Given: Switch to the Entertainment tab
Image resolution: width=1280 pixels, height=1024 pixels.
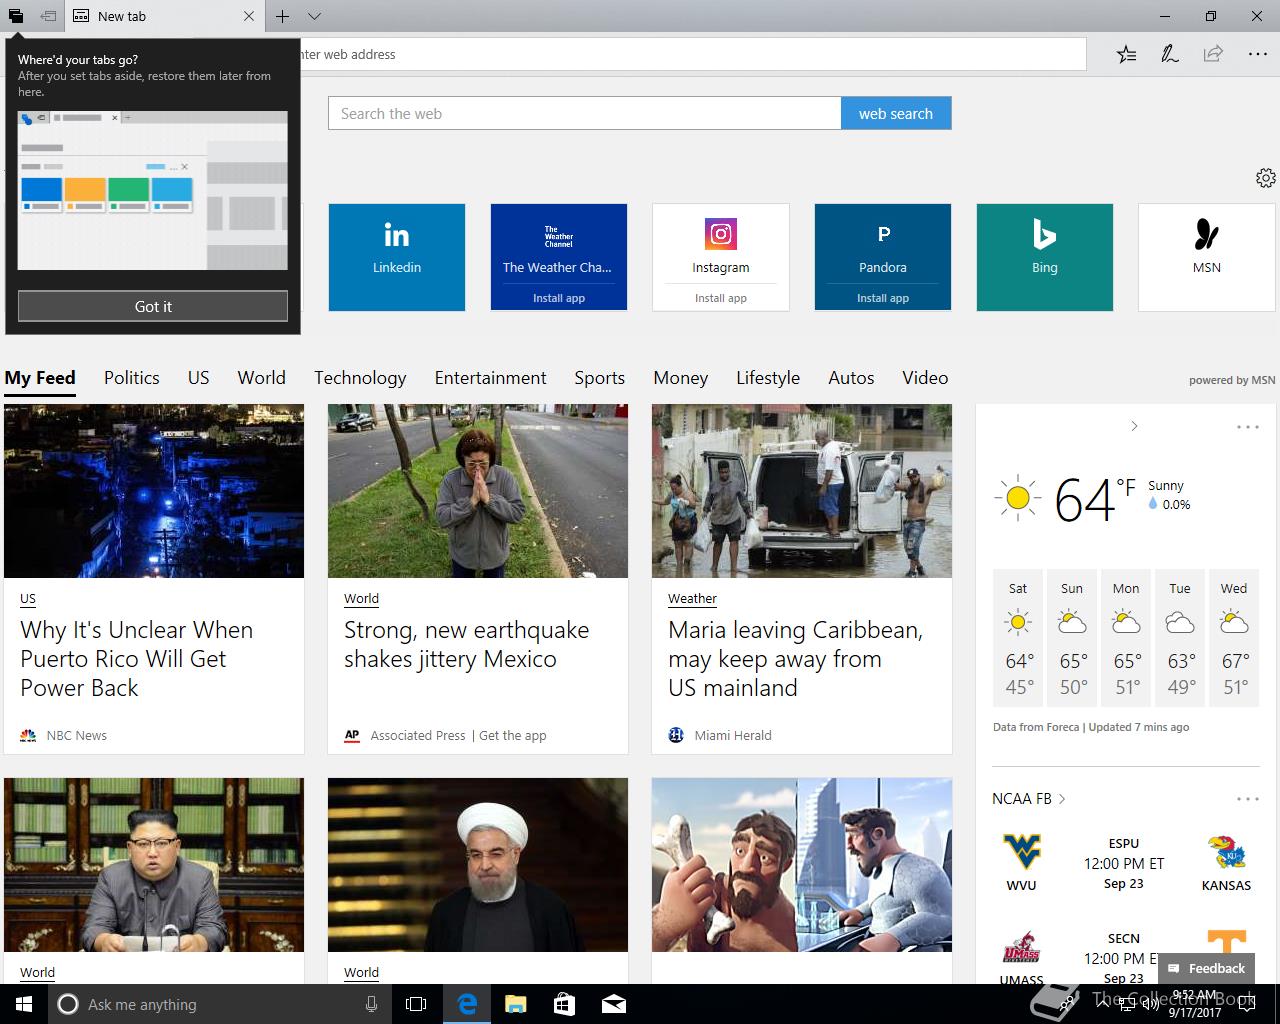Looking at the screenshot, I should 490,378.
